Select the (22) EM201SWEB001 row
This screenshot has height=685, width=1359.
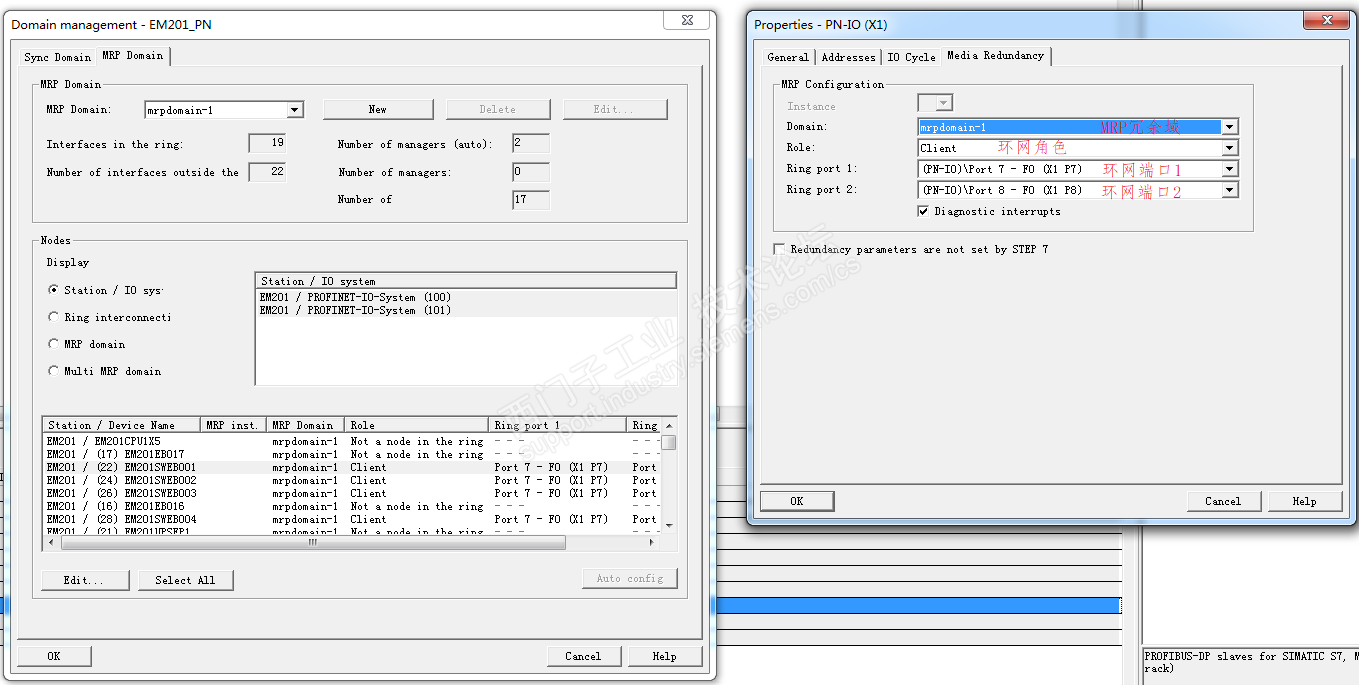352,467
